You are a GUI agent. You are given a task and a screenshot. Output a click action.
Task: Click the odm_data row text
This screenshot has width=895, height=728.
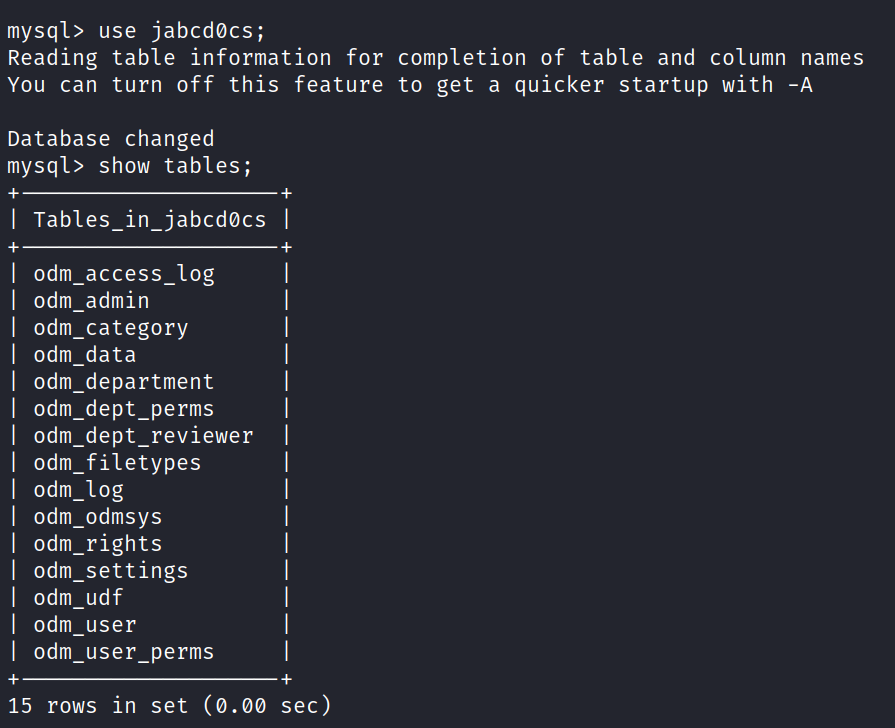click(x=85, y=355)
